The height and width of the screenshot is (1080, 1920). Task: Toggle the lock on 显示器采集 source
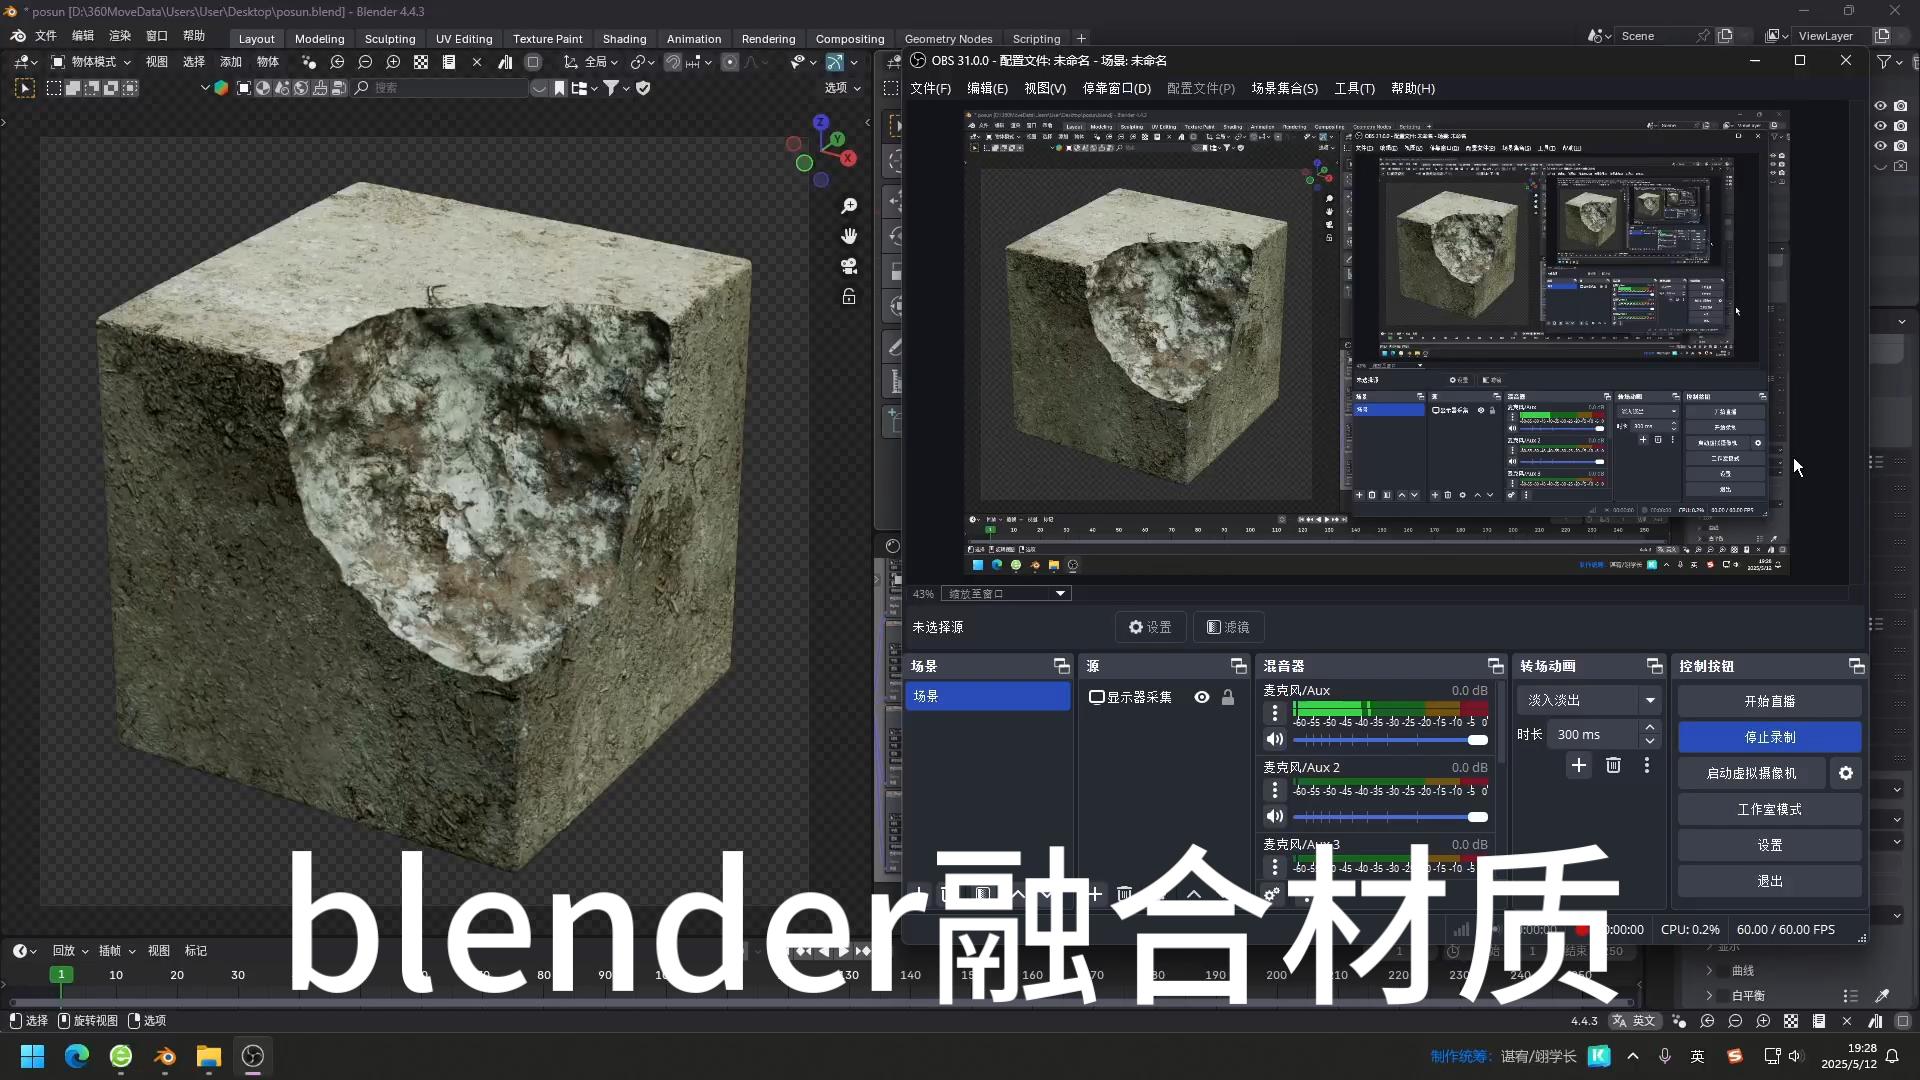click(x=1228, y=697)
